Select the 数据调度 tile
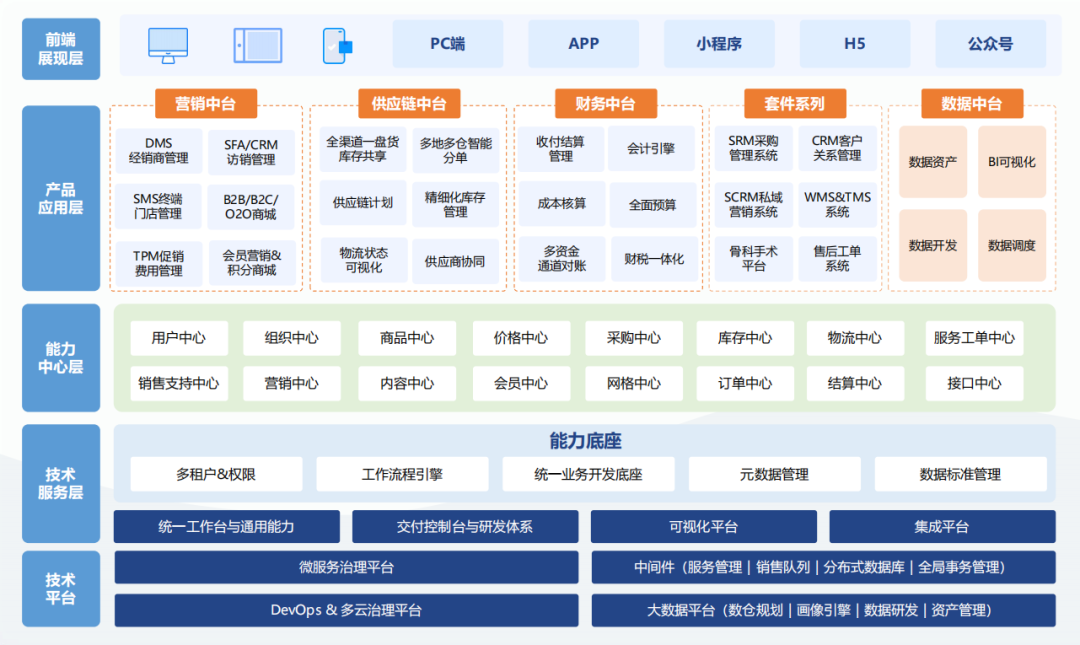The image size is (1080, 645). point(1012,245)
